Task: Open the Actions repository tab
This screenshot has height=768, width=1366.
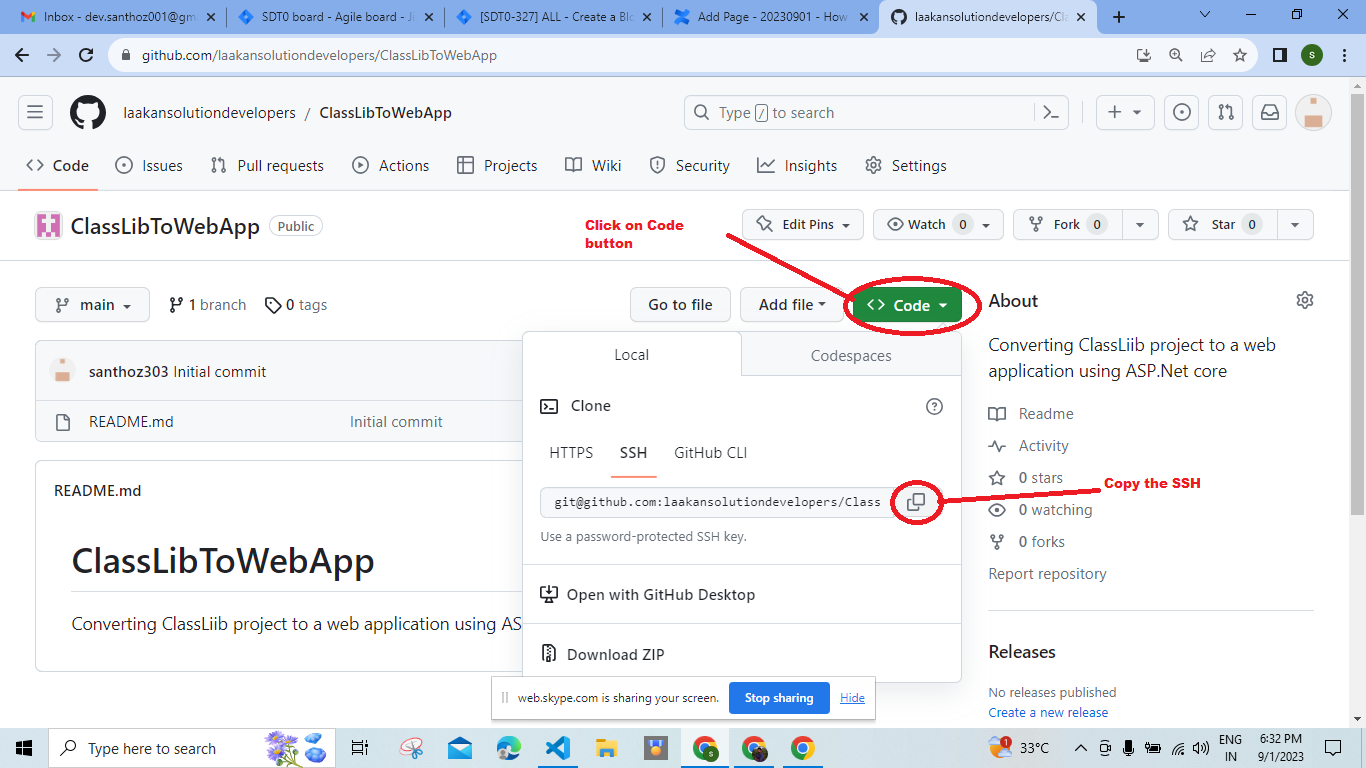Action: click(x=391, y=166)
